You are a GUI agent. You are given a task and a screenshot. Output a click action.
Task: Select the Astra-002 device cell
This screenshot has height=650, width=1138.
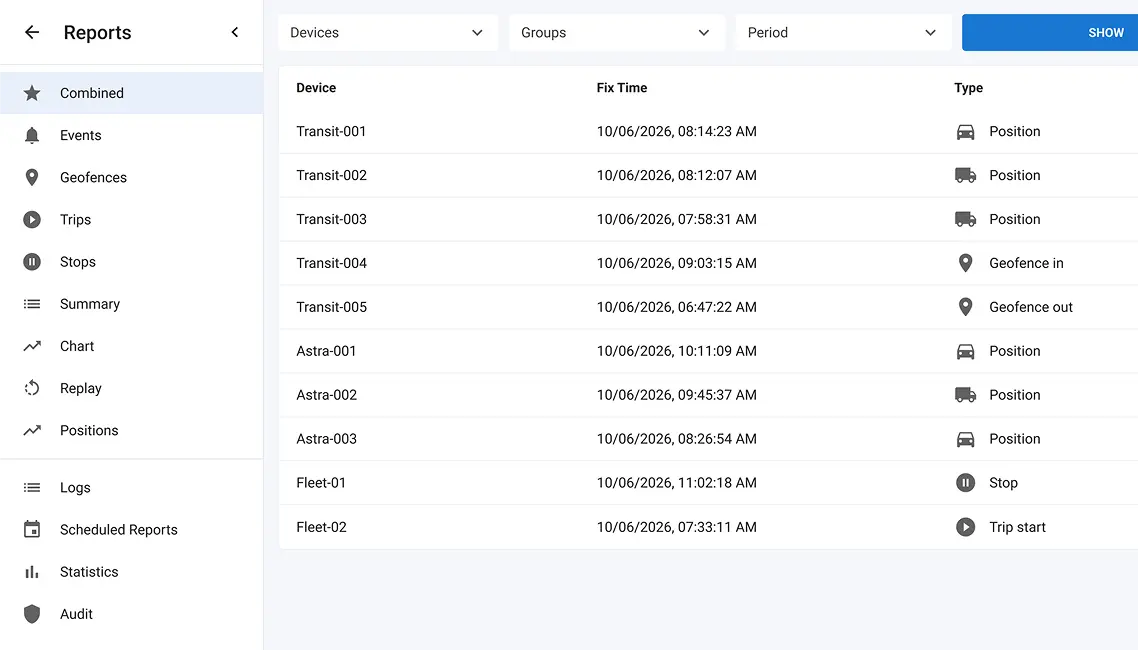[x=327, y=395]
